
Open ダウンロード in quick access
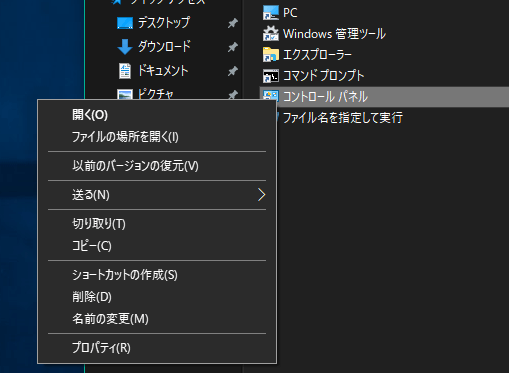tap(164, 47)
